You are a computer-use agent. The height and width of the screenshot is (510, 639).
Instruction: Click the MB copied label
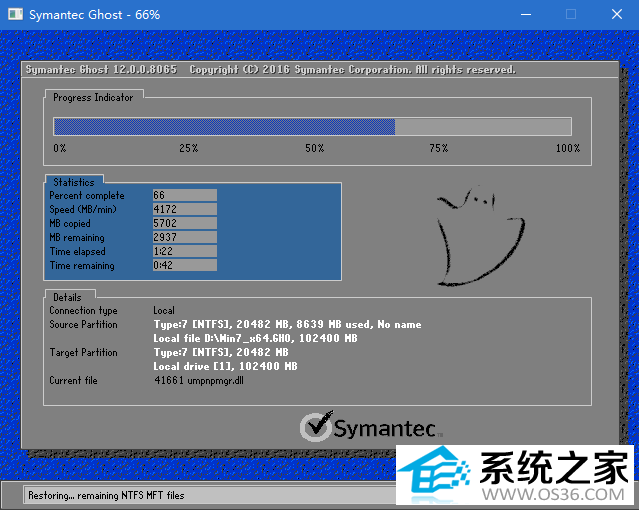(x=70, y=223)
